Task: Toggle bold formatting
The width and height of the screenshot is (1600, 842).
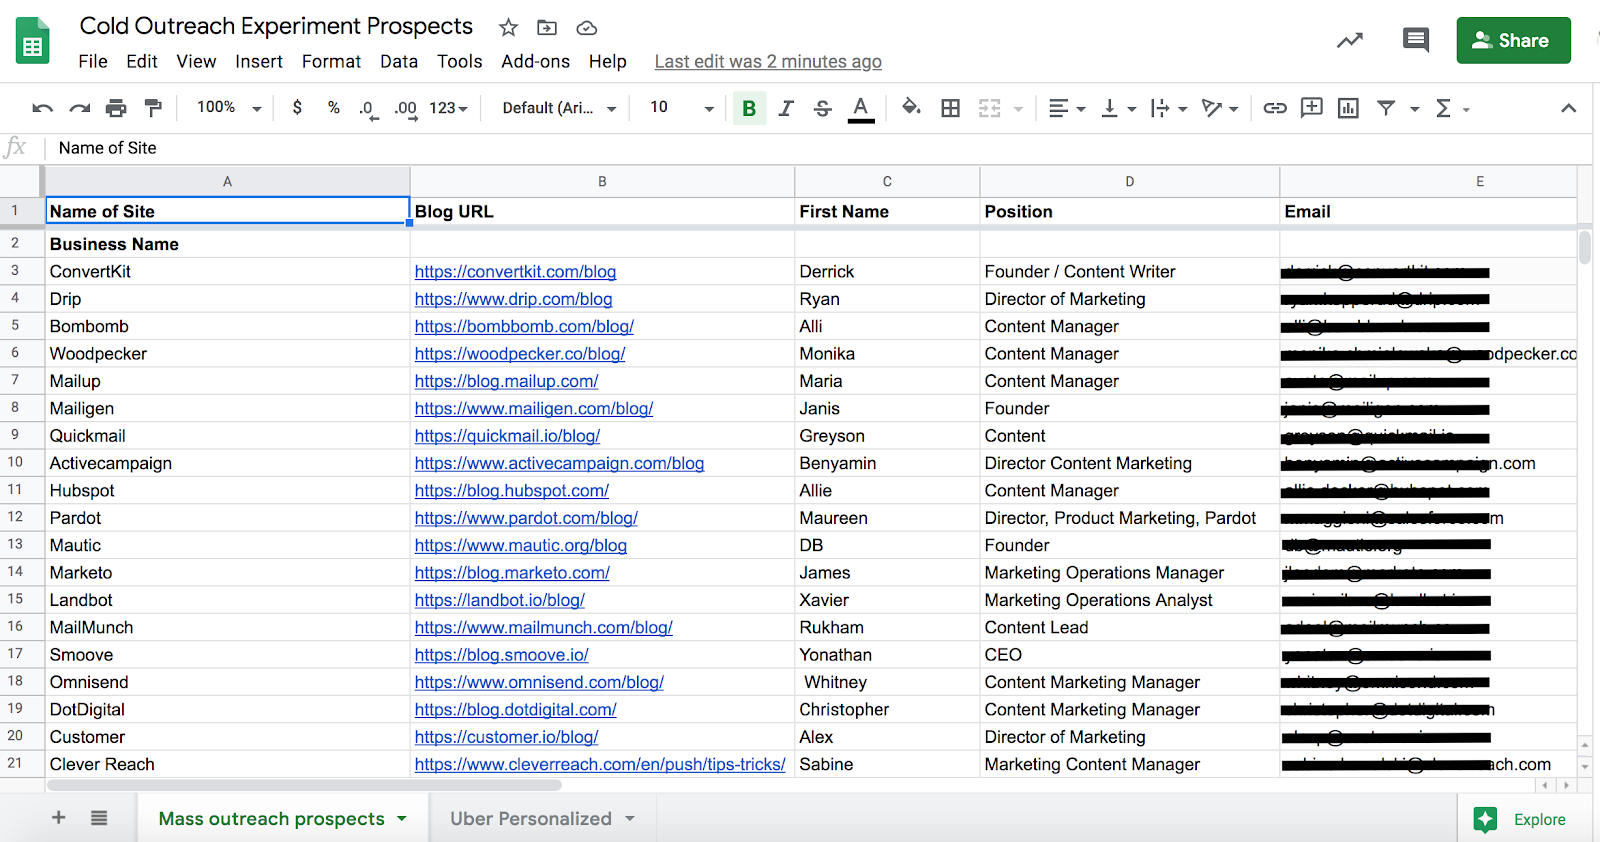Action: 749,108
